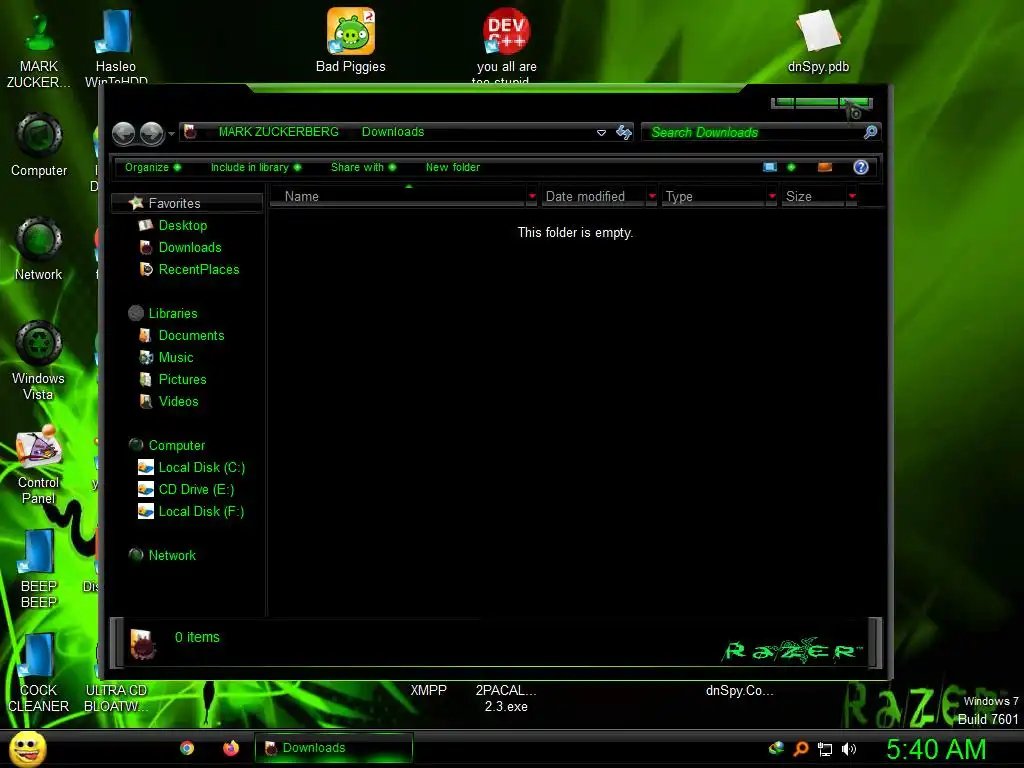Open the Type column filter dropdown
This screenshot has height=768, width=1024.
tap(773, 197)
